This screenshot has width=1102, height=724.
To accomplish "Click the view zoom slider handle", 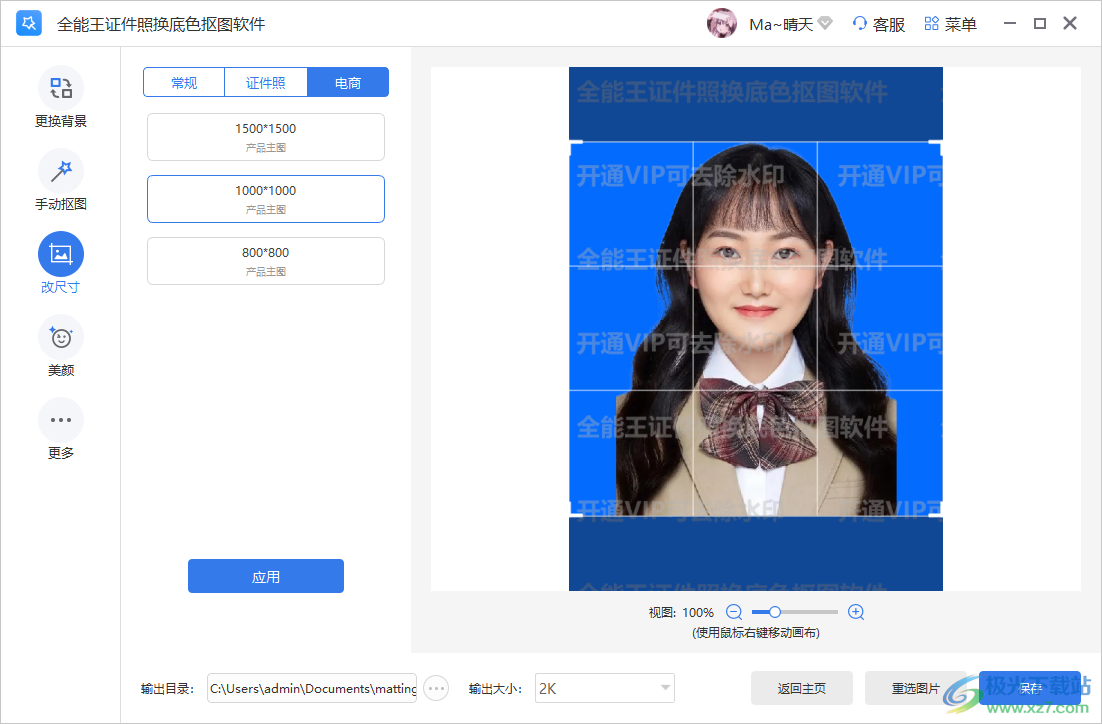I will tap(774, 612).
